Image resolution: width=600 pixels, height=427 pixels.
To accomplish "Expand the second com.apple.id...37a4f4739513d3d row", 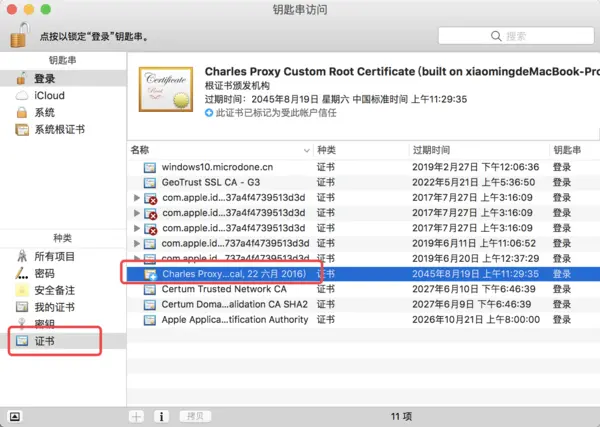I will [137, 213].
